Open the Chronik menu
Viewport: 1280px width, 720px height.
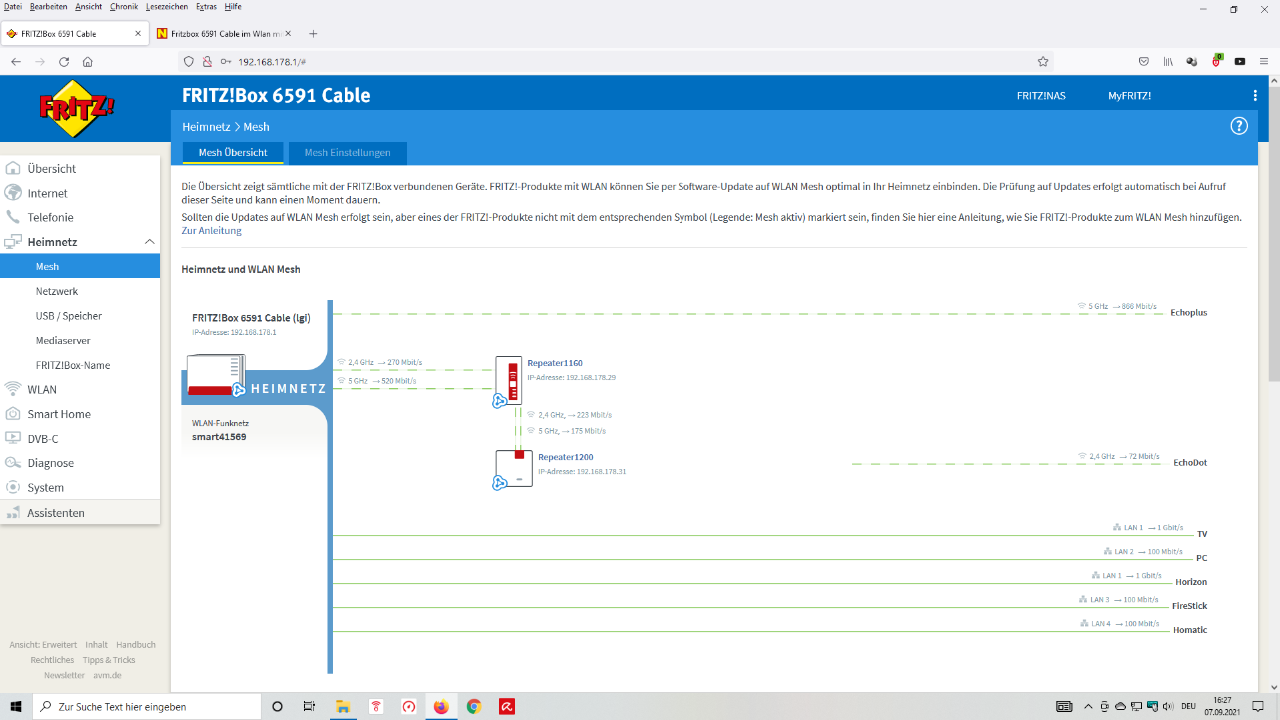[124, 6]
